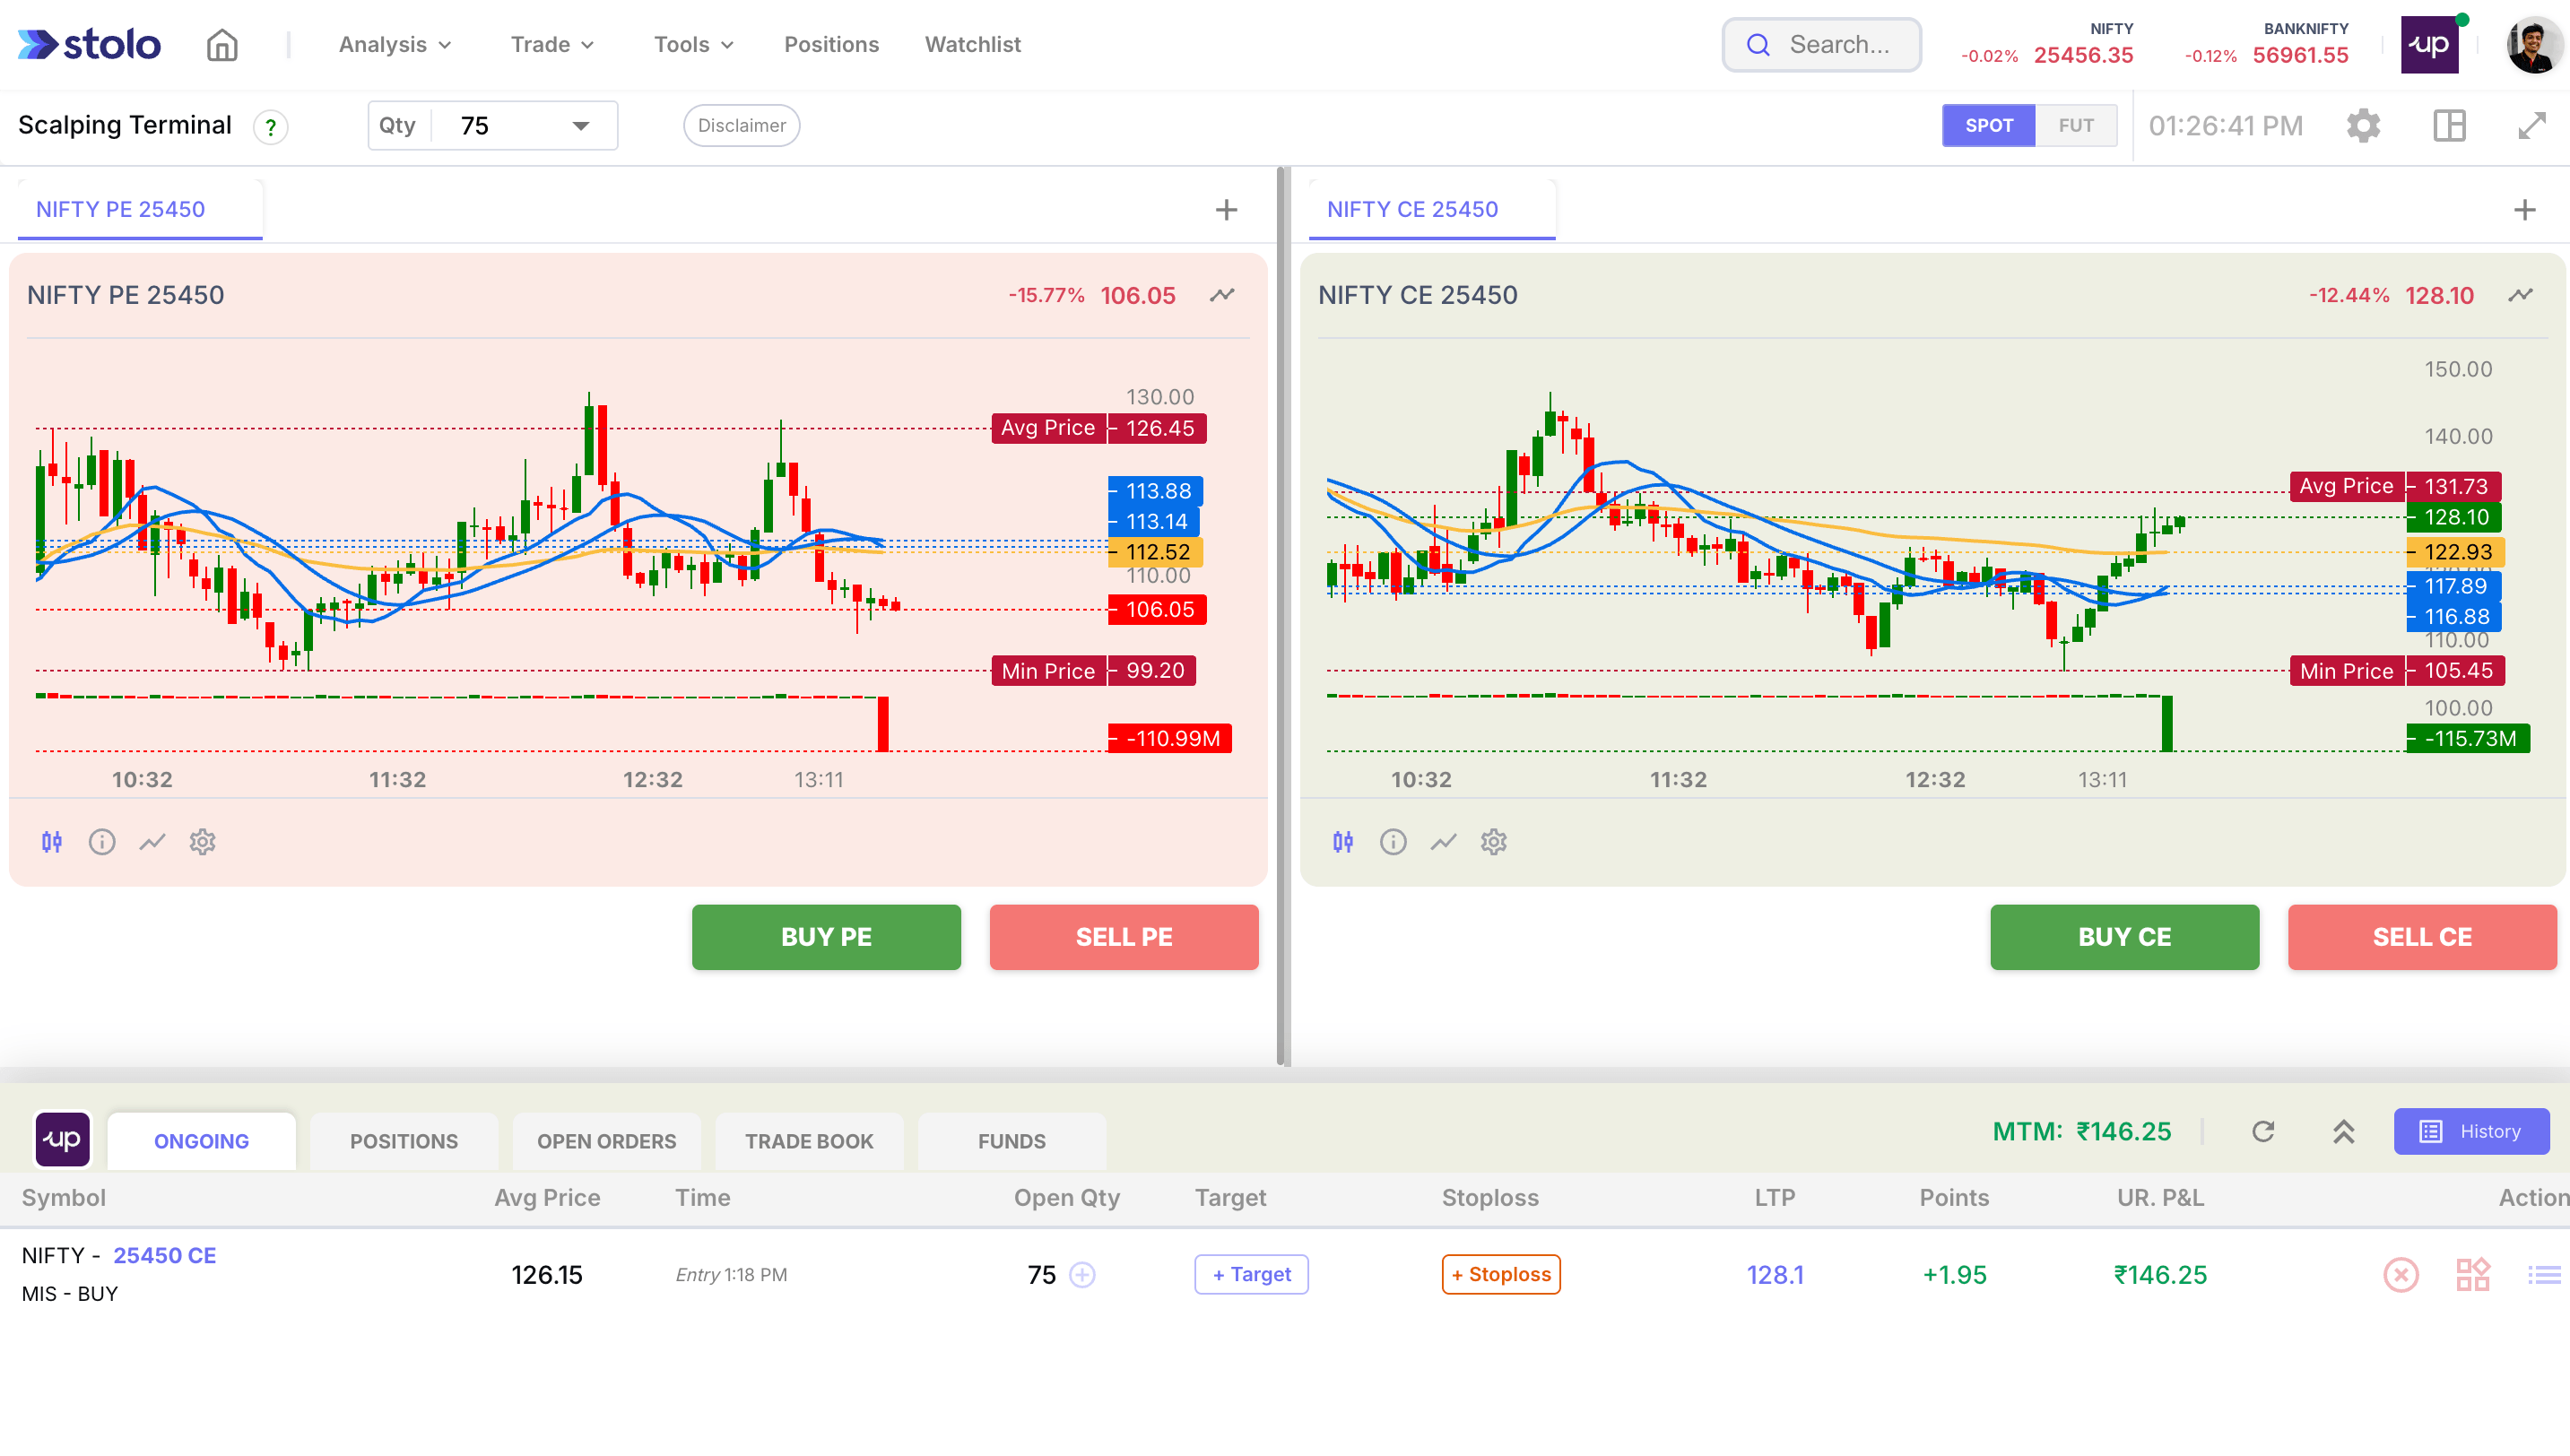Open the split layout icon in top toolbar
This screenshot has width=2570, height=1456.
pyautogui.click(x=2449, y=125)
